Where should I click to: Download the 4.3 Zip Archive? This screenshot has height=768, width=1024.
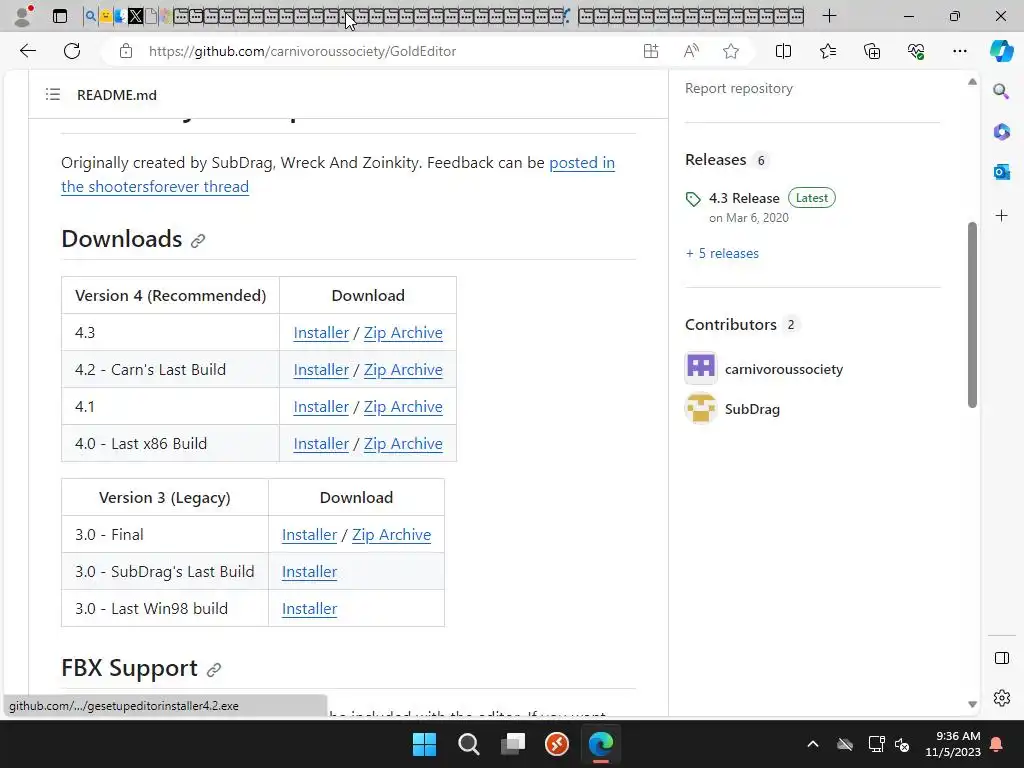(403, 332)
